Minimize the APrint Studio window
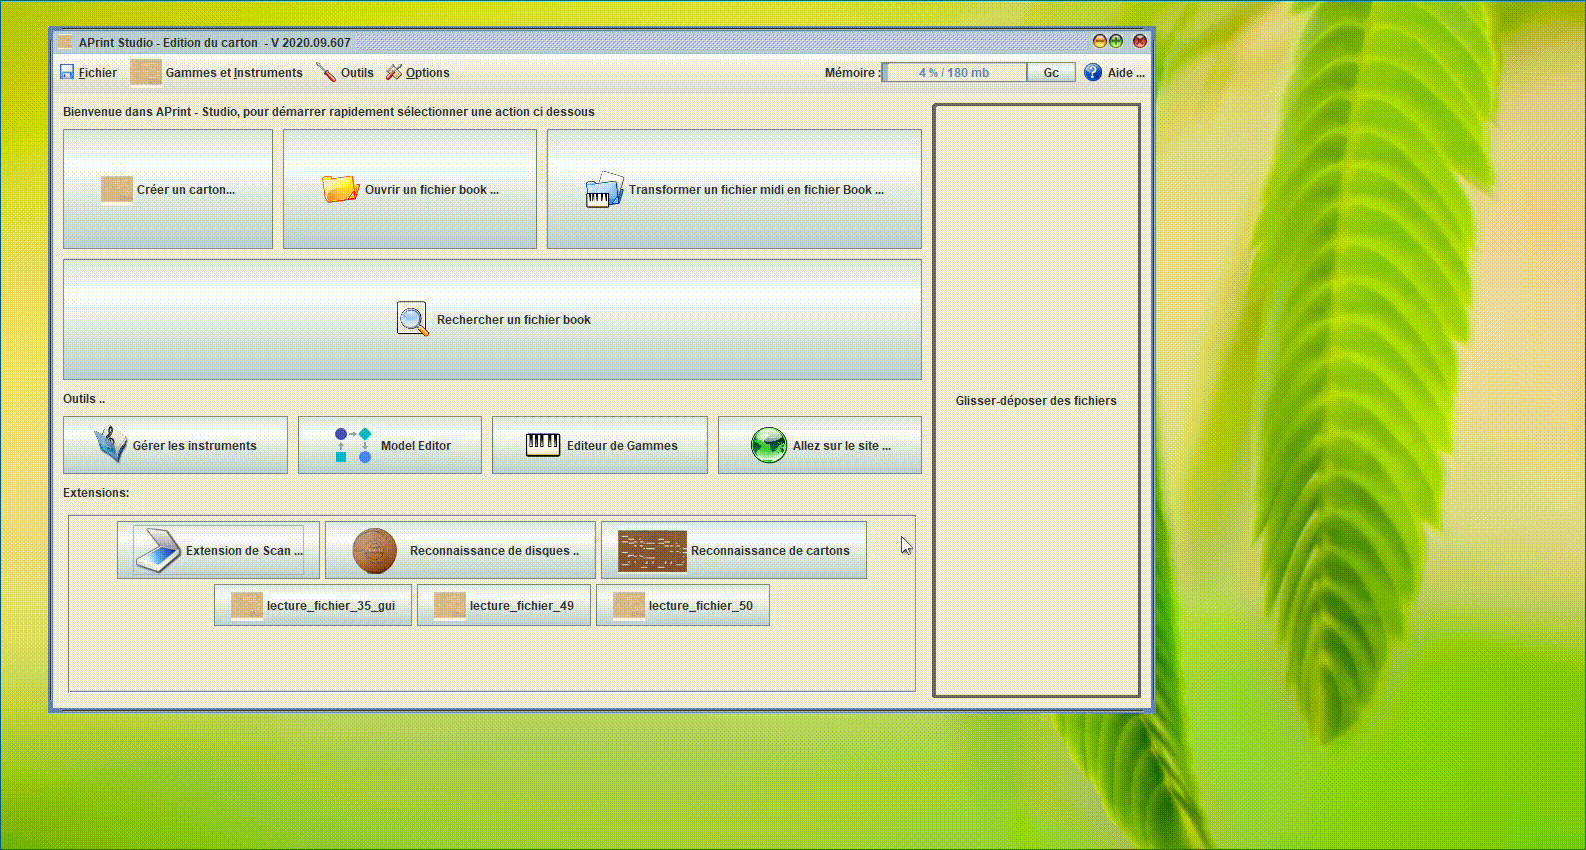This screenshot has width=1586, height=850. (1100, 42)
